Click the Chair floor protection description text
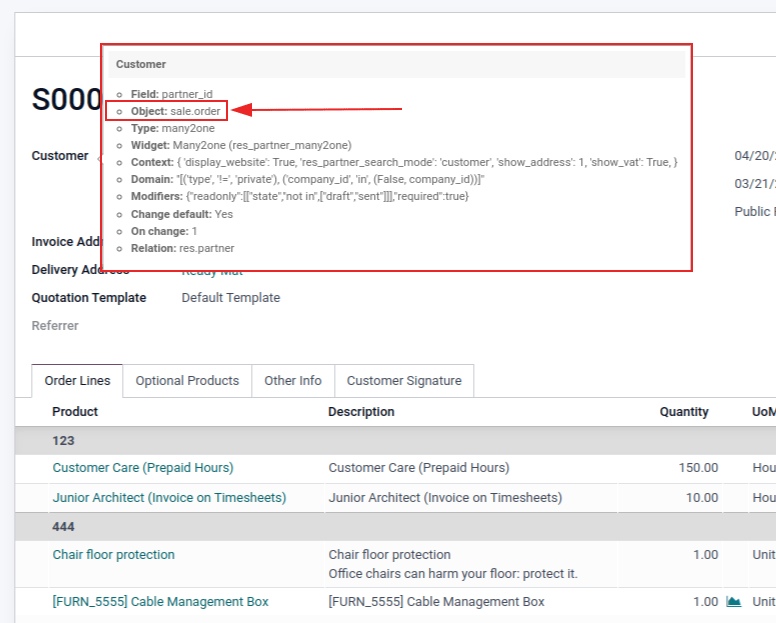Image resolution: width=776 pixels, height=623 pixels. (390, 555)
